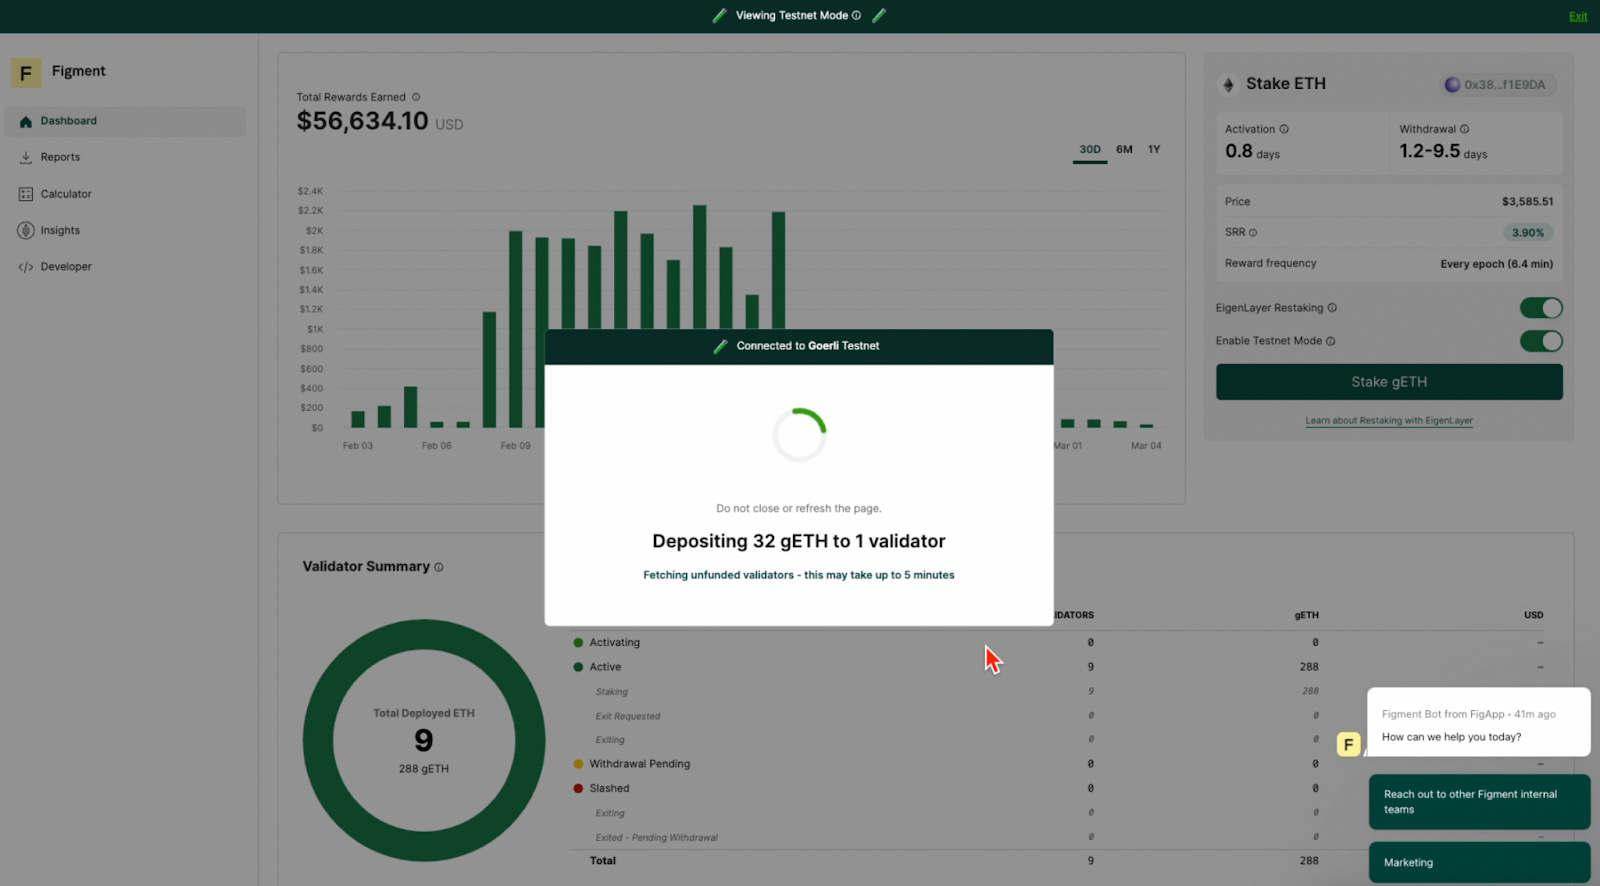Open Learn about Restaking with EigenLayer link
This screenshot has width=1600, height=886.
pos(1388,421)
